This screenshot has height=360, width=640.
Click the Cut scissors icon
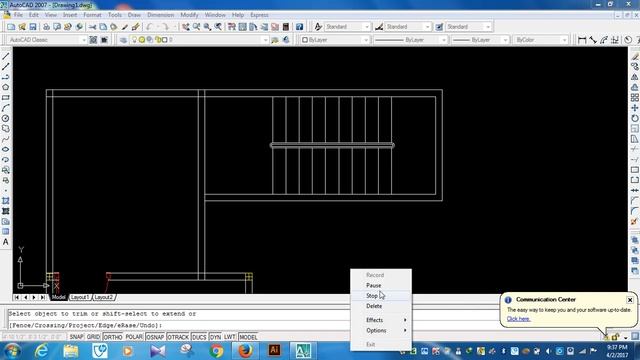tap(93, 27)
